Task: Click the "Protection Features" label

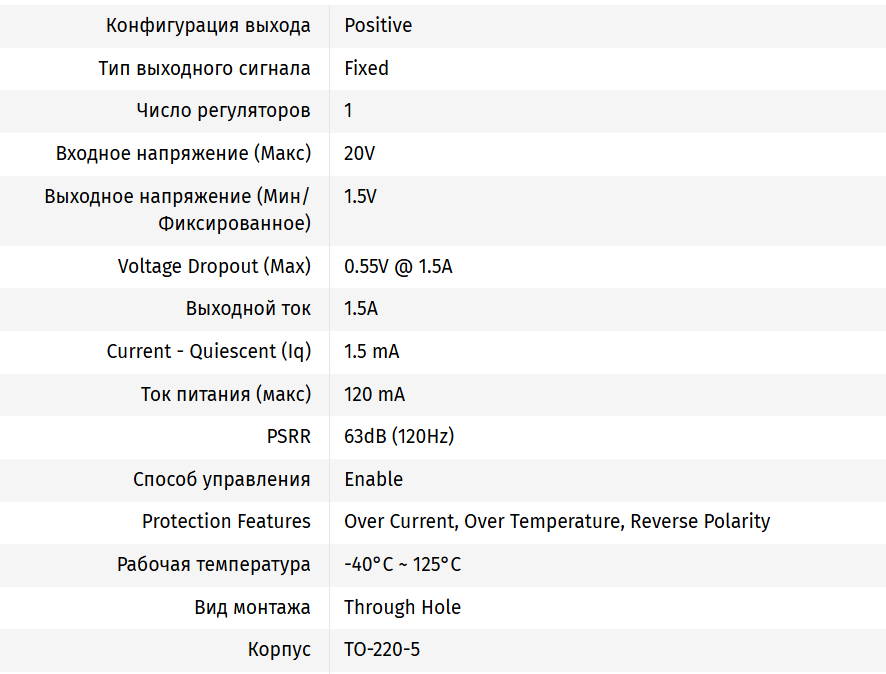Action: (226, 522)
